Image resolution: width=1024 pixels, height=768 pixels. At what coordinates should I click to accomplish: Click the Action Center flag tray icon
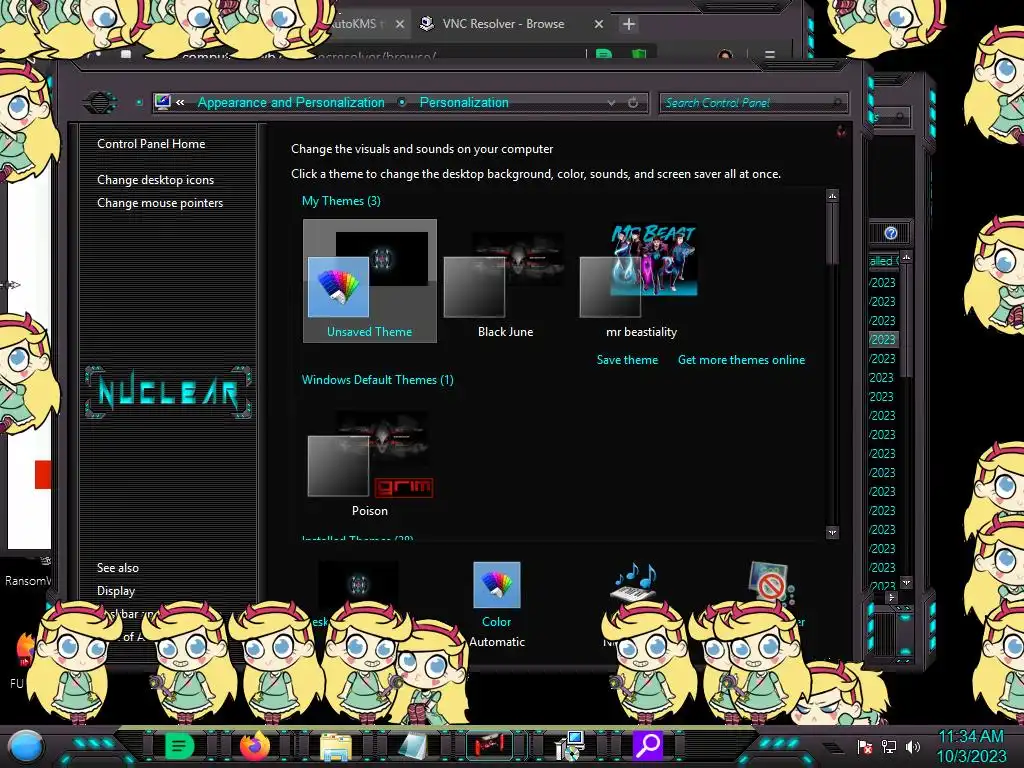pyautogui.click(x=865, y=746)
